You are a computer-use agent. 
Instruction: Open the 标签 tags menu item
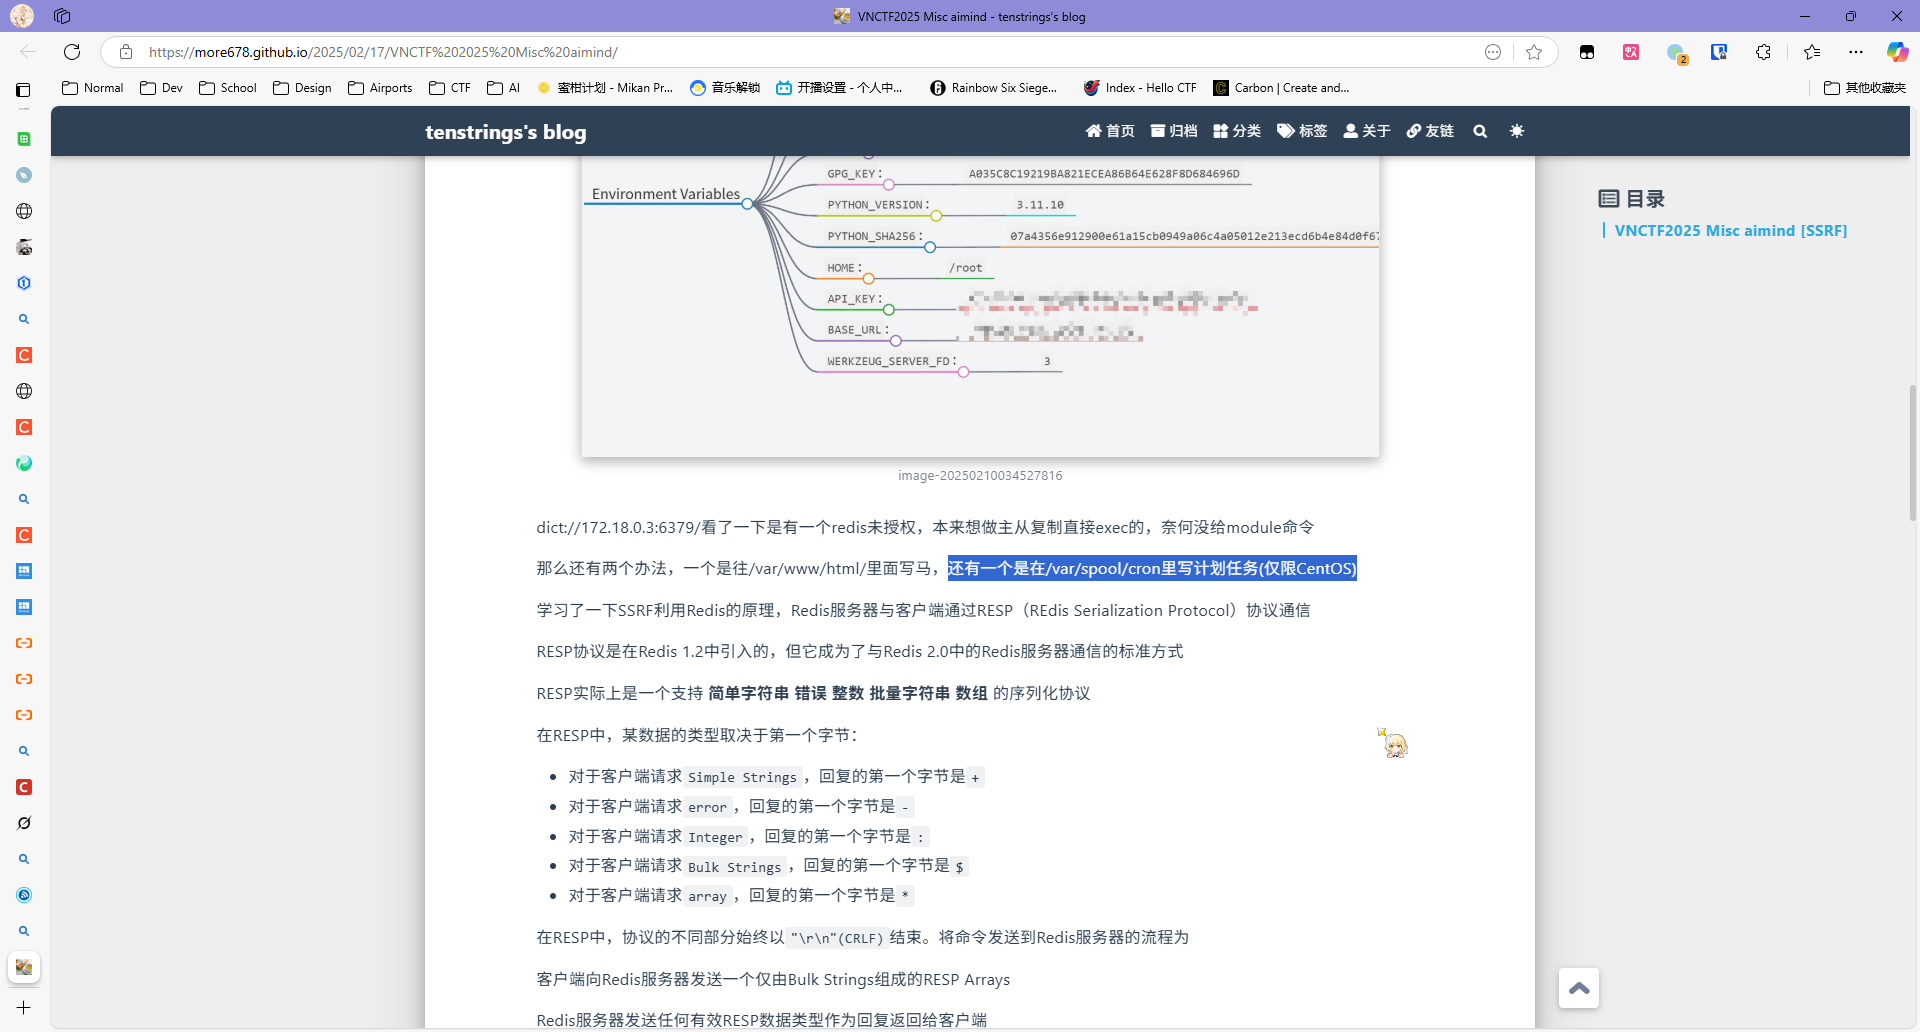[1302, 131]
